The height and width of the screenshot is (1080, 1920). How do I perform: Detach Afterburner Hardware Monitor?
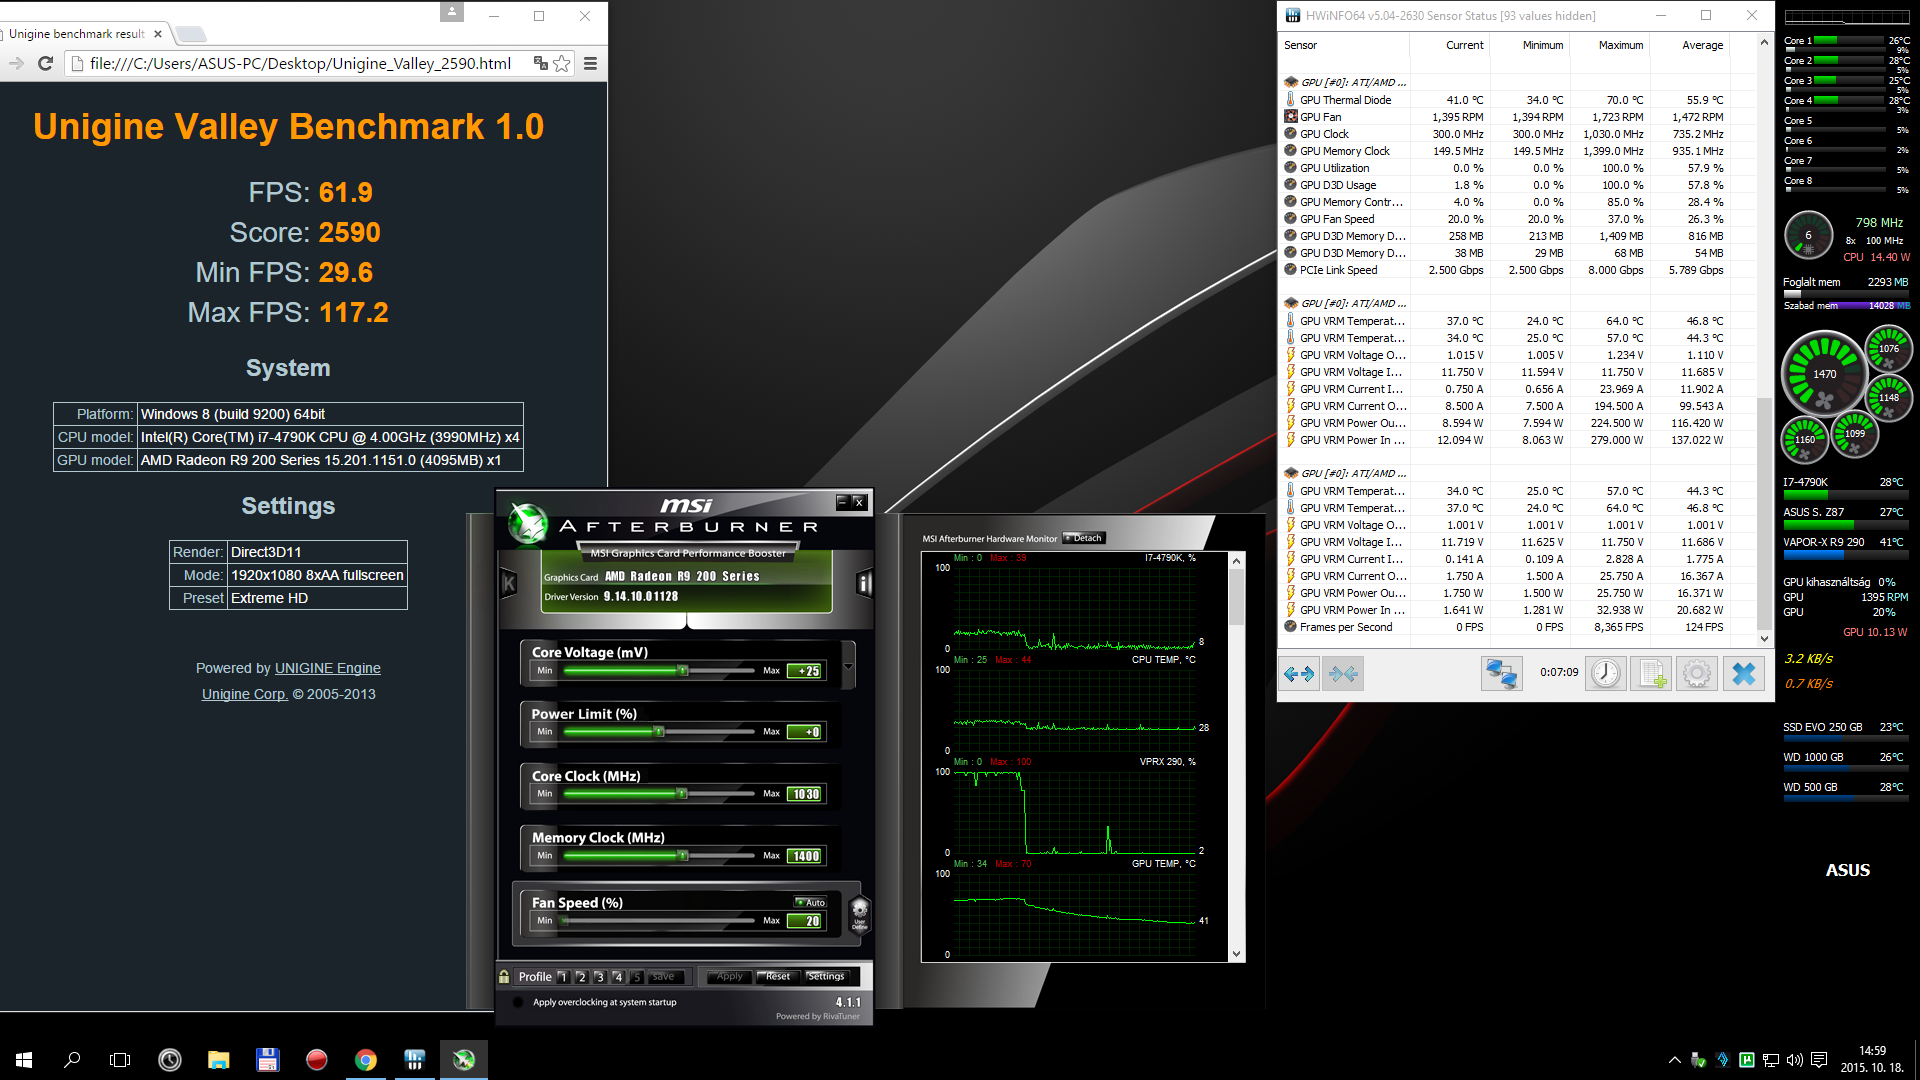coord(1082,538)
